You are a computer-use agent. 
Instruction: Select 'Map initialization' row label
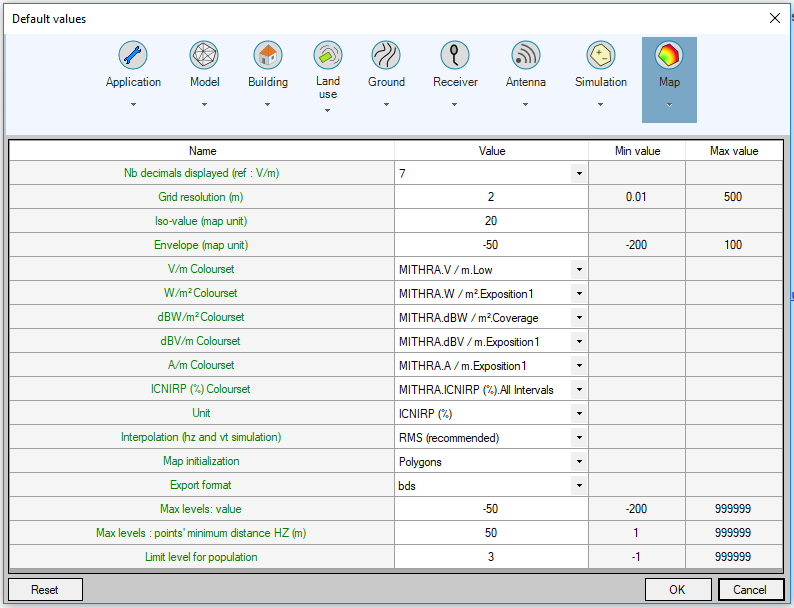coord(201,461)
